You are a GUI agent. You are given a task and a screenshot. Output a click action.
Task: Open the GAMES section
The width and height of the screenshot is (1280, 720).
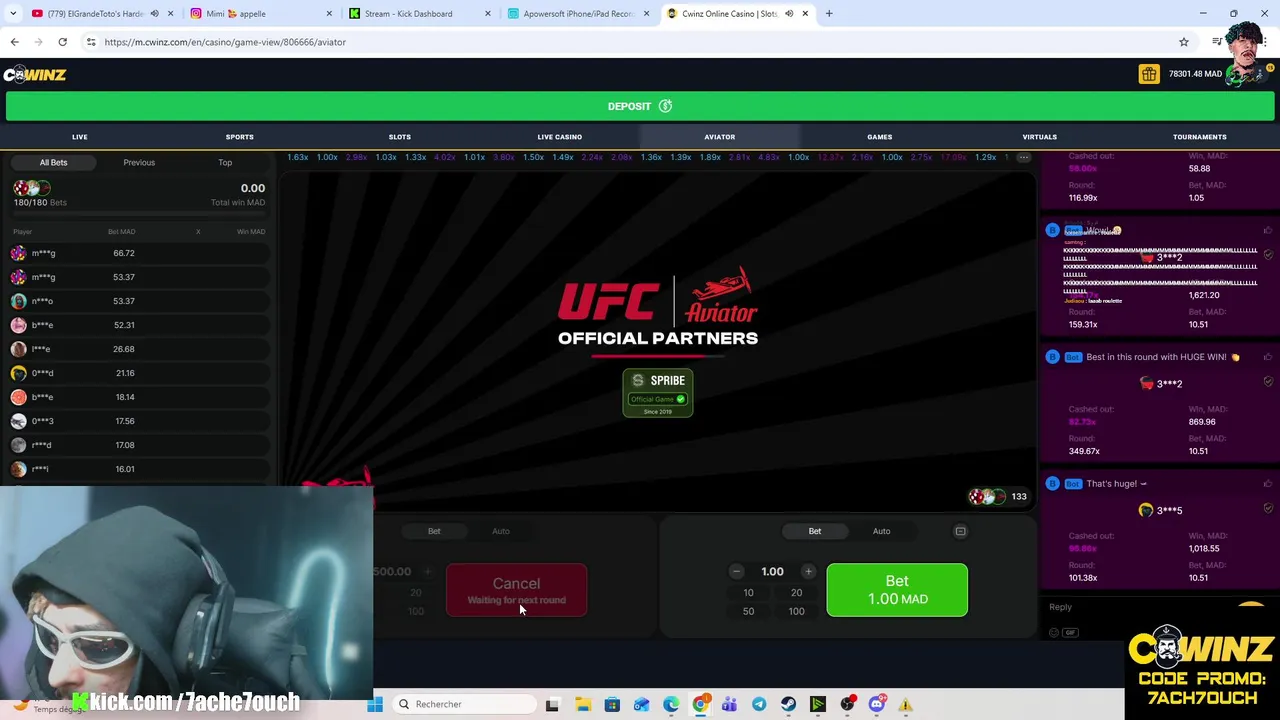(880, 137)
